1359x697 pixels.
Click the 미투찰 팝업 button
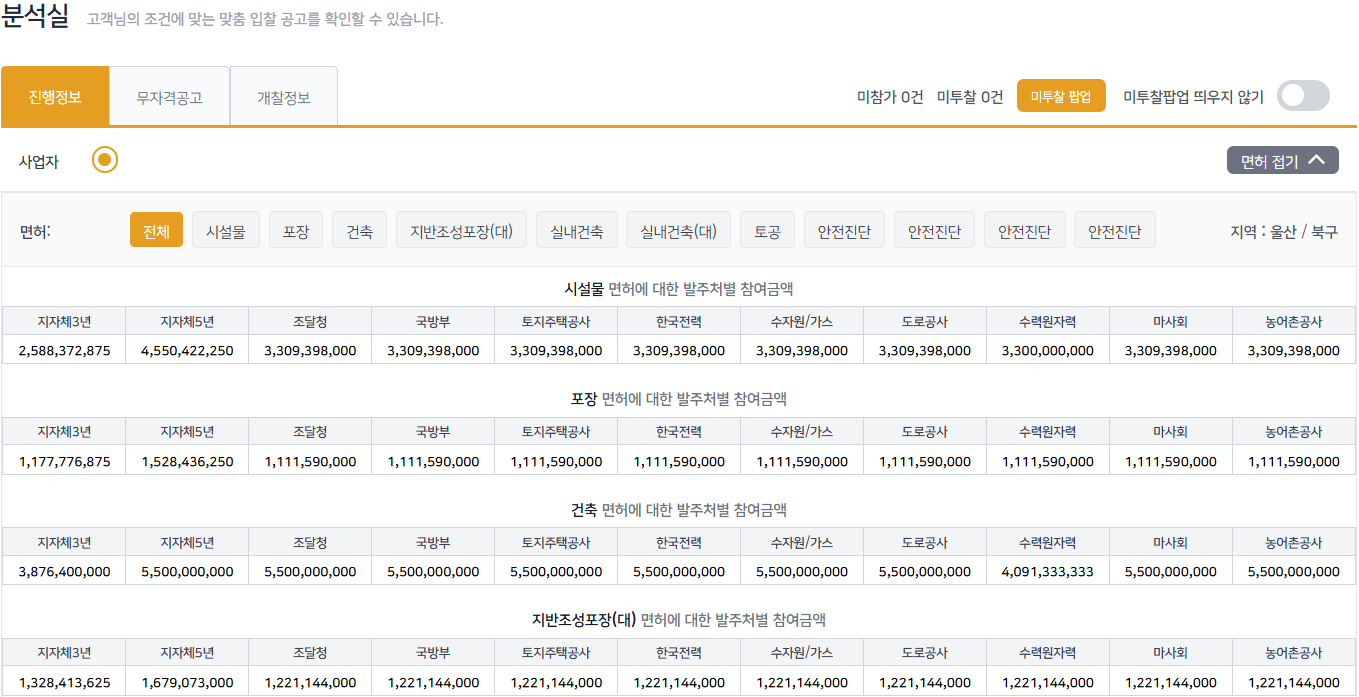click(1061, 95)
